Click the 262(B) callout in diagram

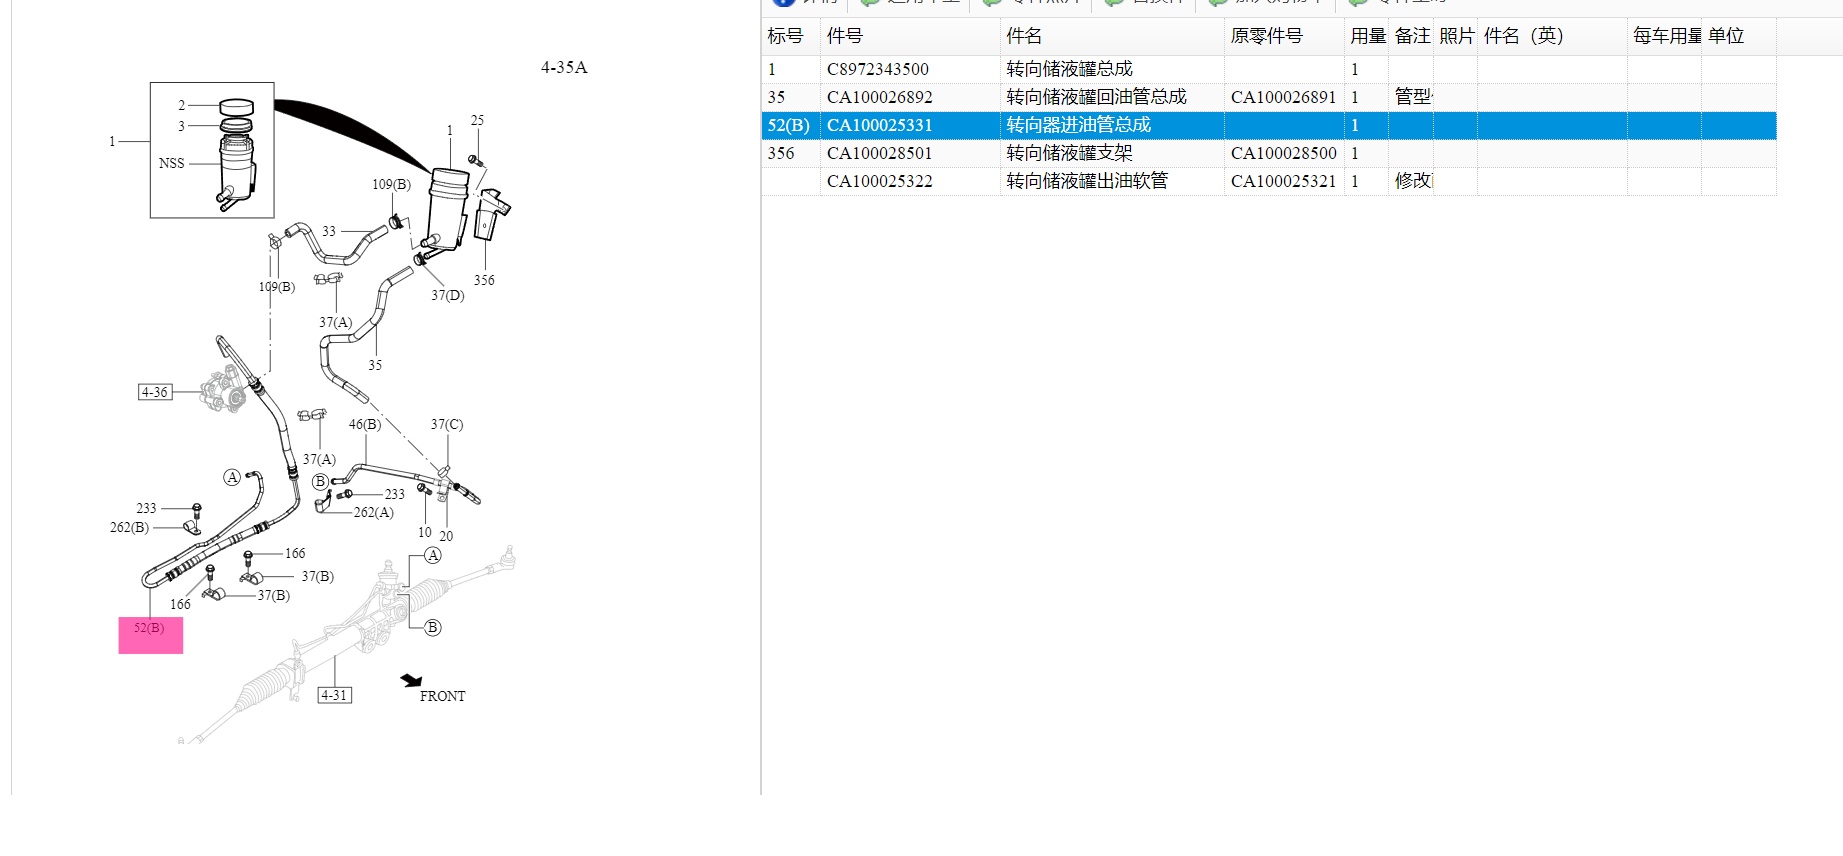[129, 527]
